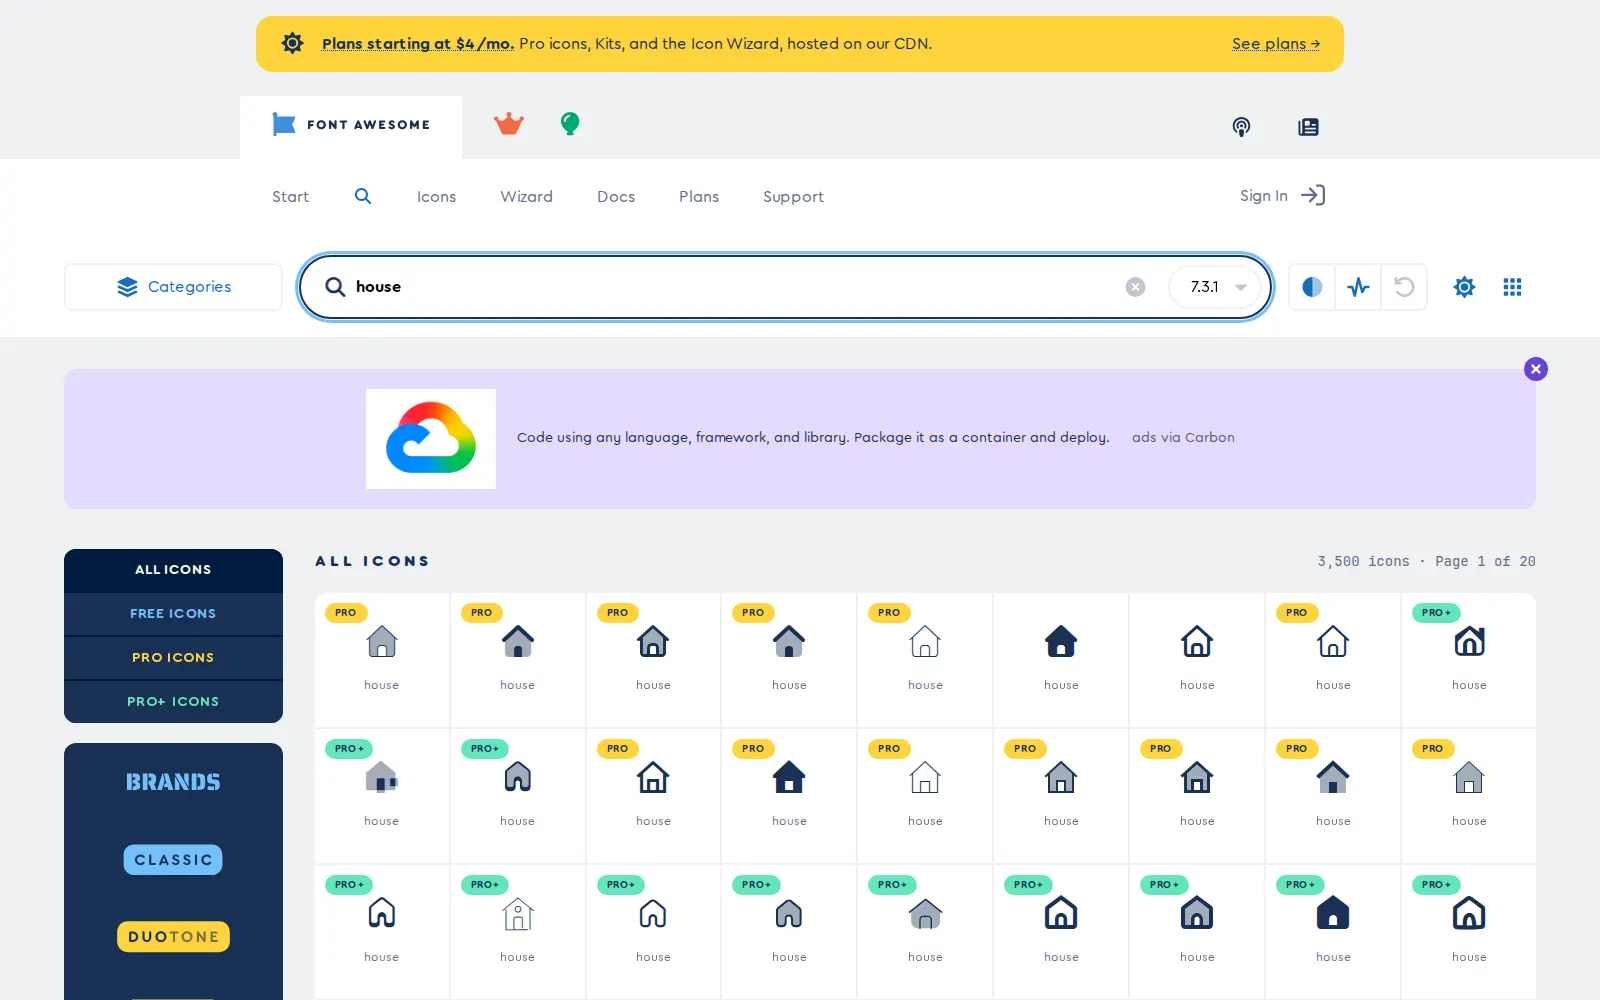Screen dimensions: 1600x1000
Task: Choose the DUOTONE style filter
Action: (x=173, y=937)
